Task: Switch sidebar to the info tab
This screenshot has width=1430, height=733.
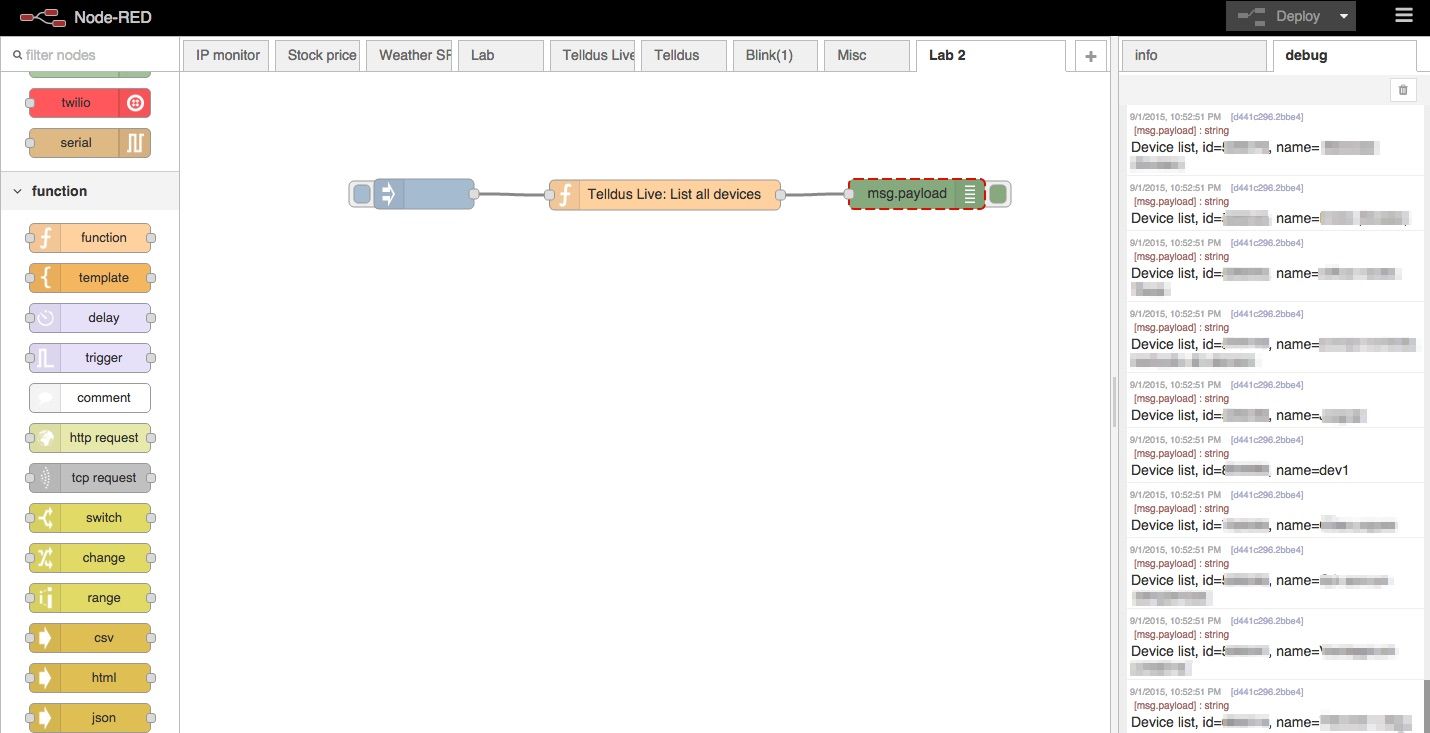Action: [x=1195, y=55]
